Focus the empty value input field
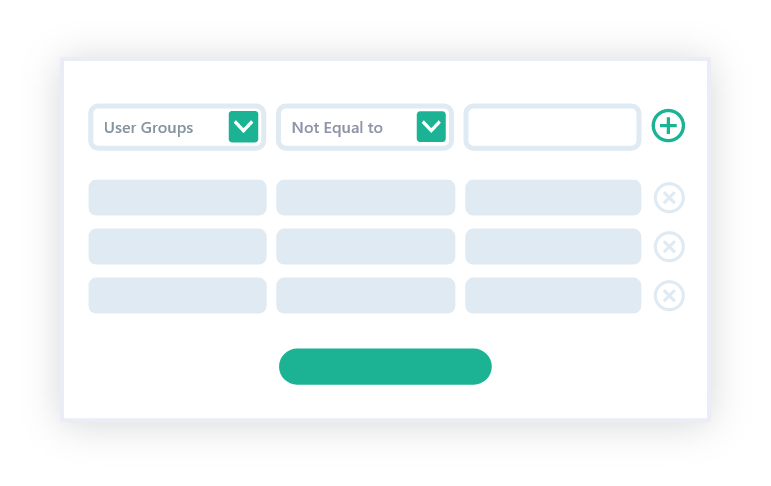 [552, 127]
